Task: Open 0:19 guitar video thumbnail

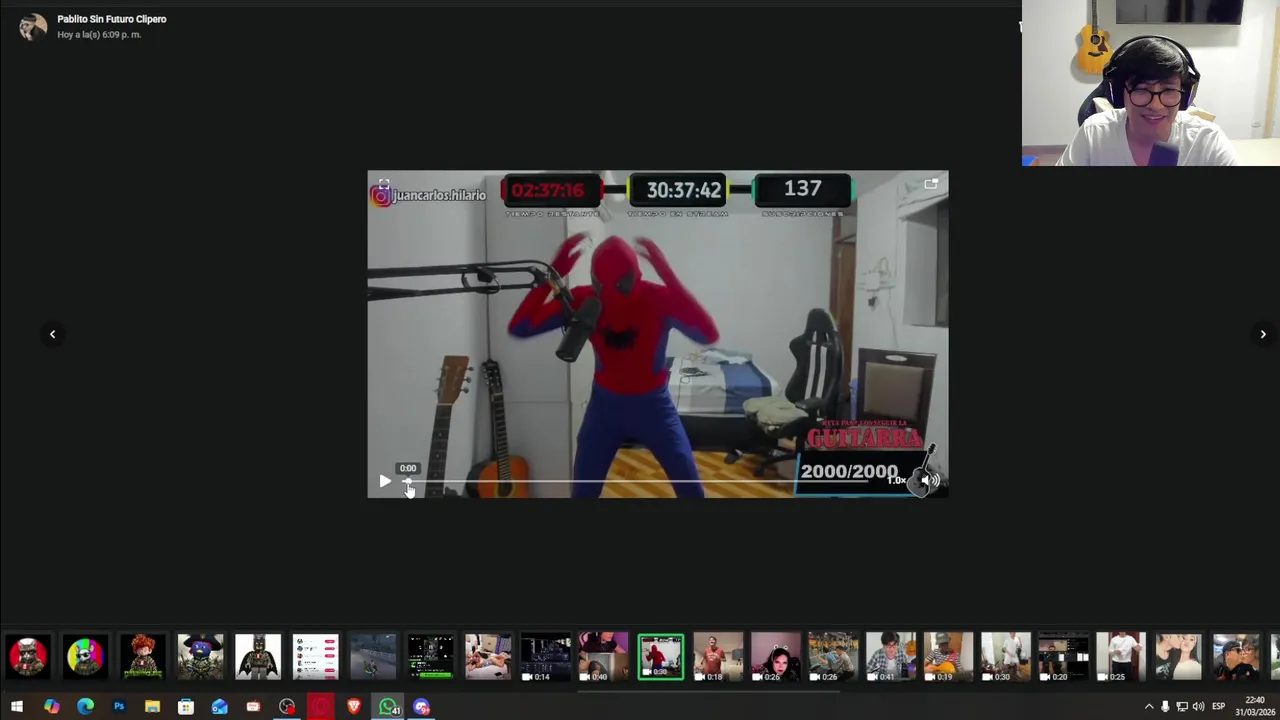Action: (948, 657)
